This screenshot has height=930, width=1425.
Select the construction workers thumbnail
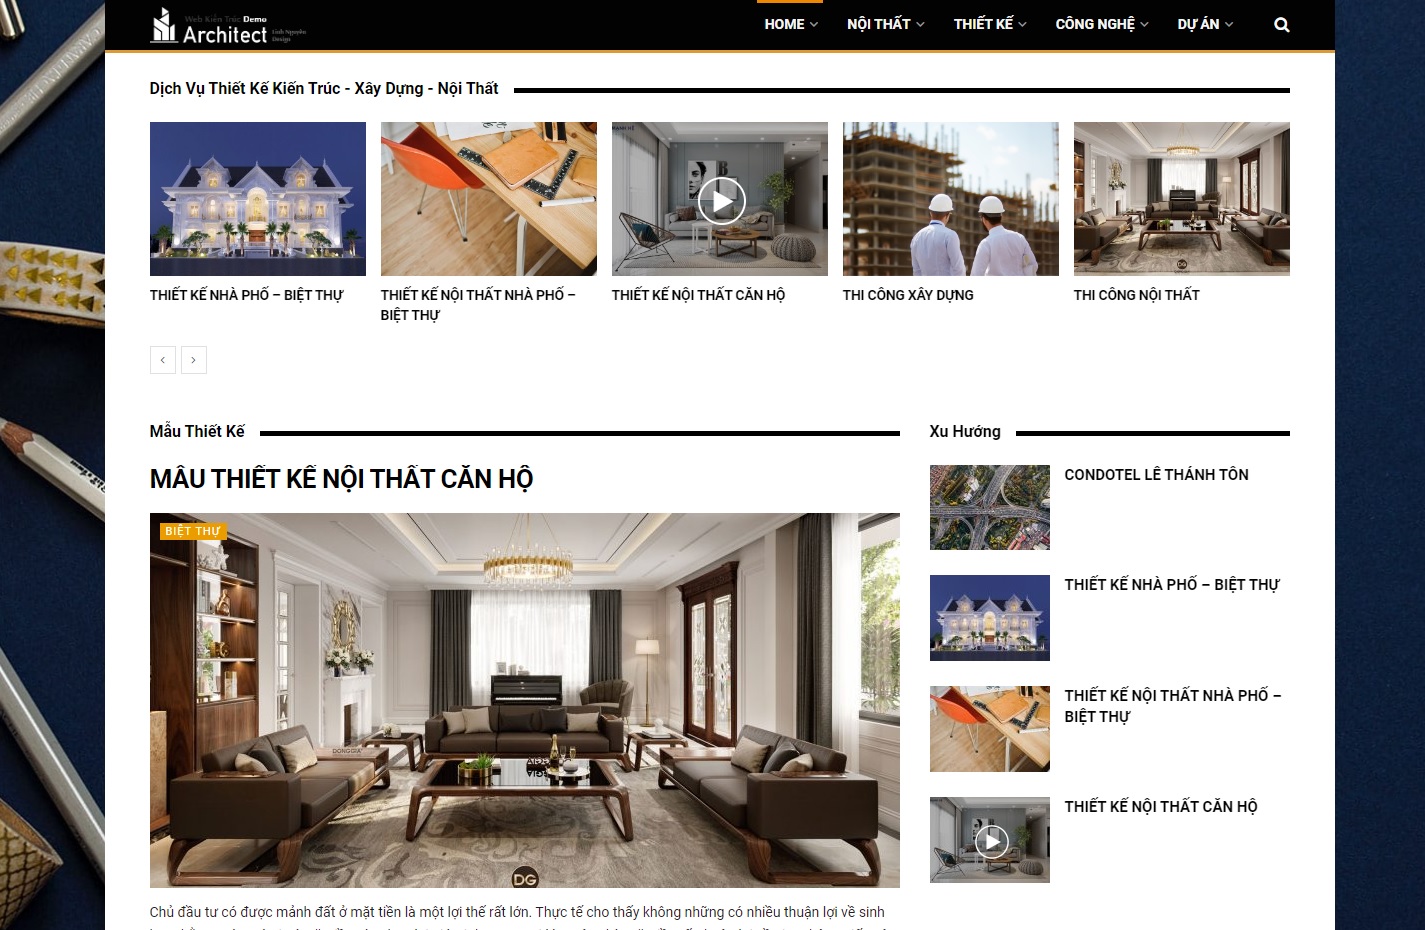[x=951, y=199]
